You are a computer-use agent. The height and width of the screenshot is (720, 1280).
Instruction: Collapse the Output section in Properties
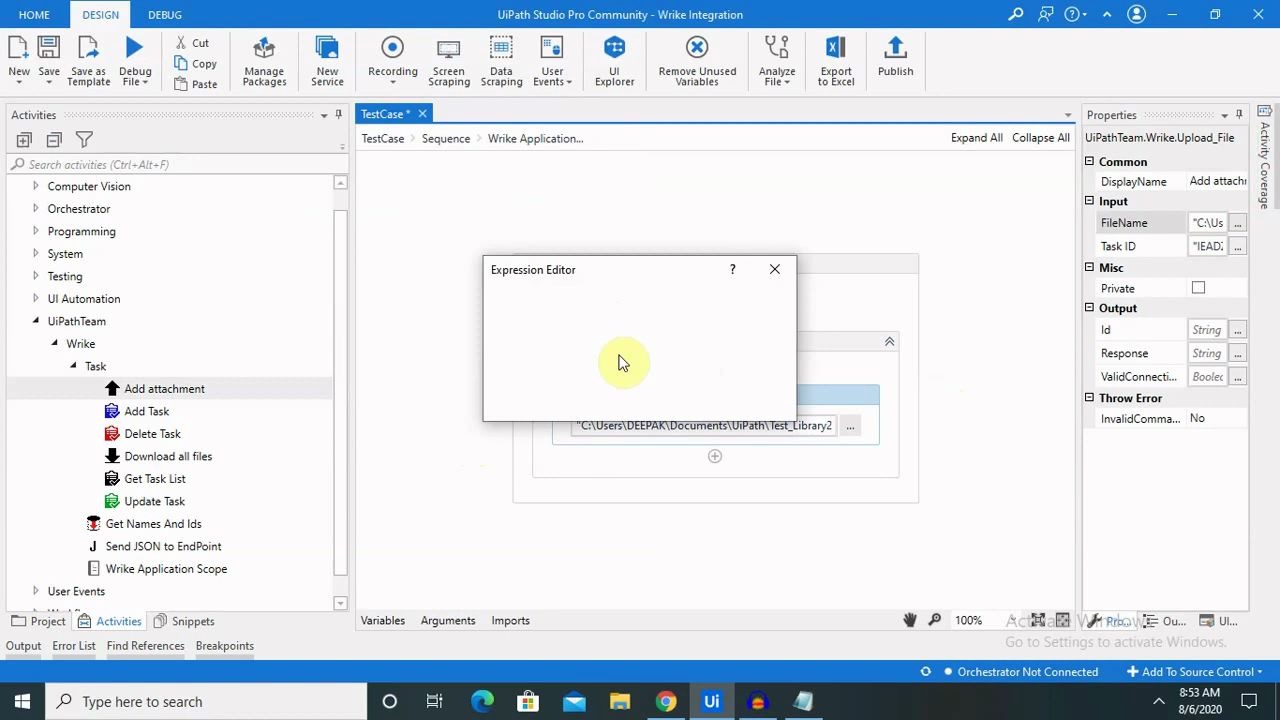[x=1089, y=308]
